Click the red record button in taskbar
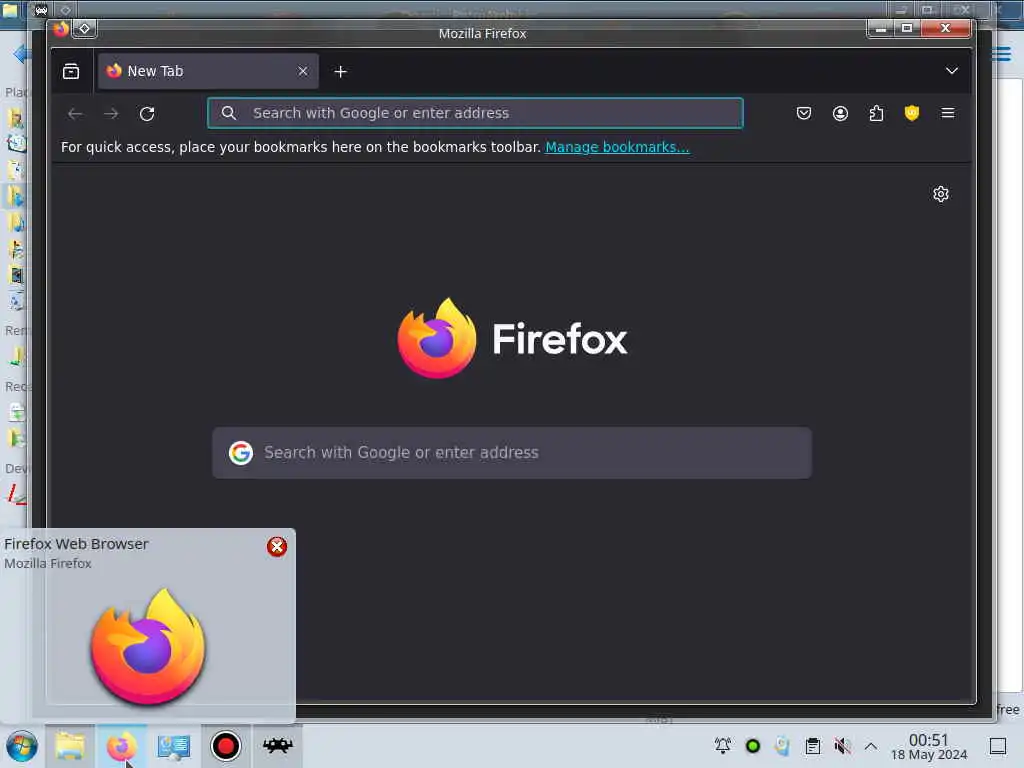This screenshot has width=1024, height=768. [226, 746]
